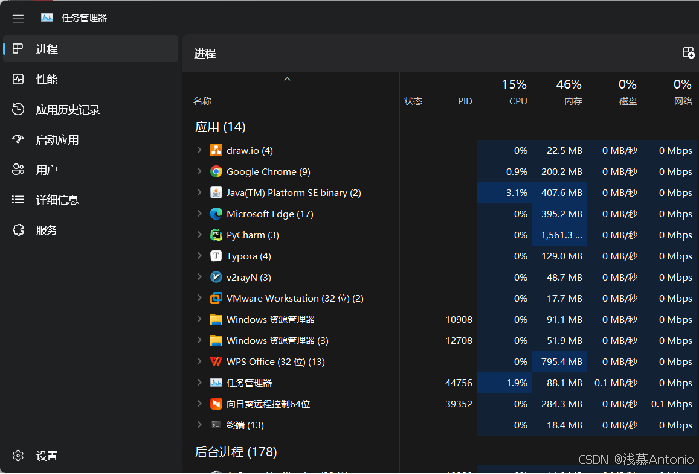The image size is (699, 474).
Task: Select the Details list icon in sidebar
Action: tap(18, 200)
